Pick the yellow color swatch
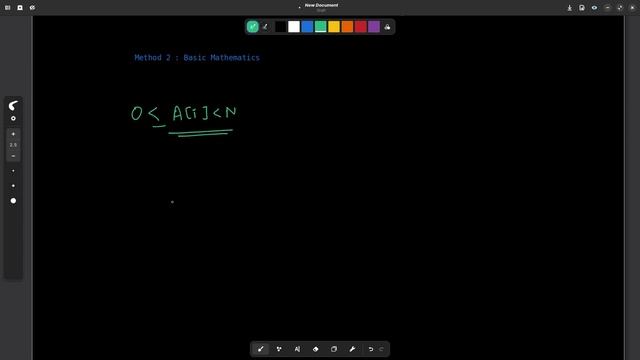This screenshot has height=360, width=640. coord(334,27)
